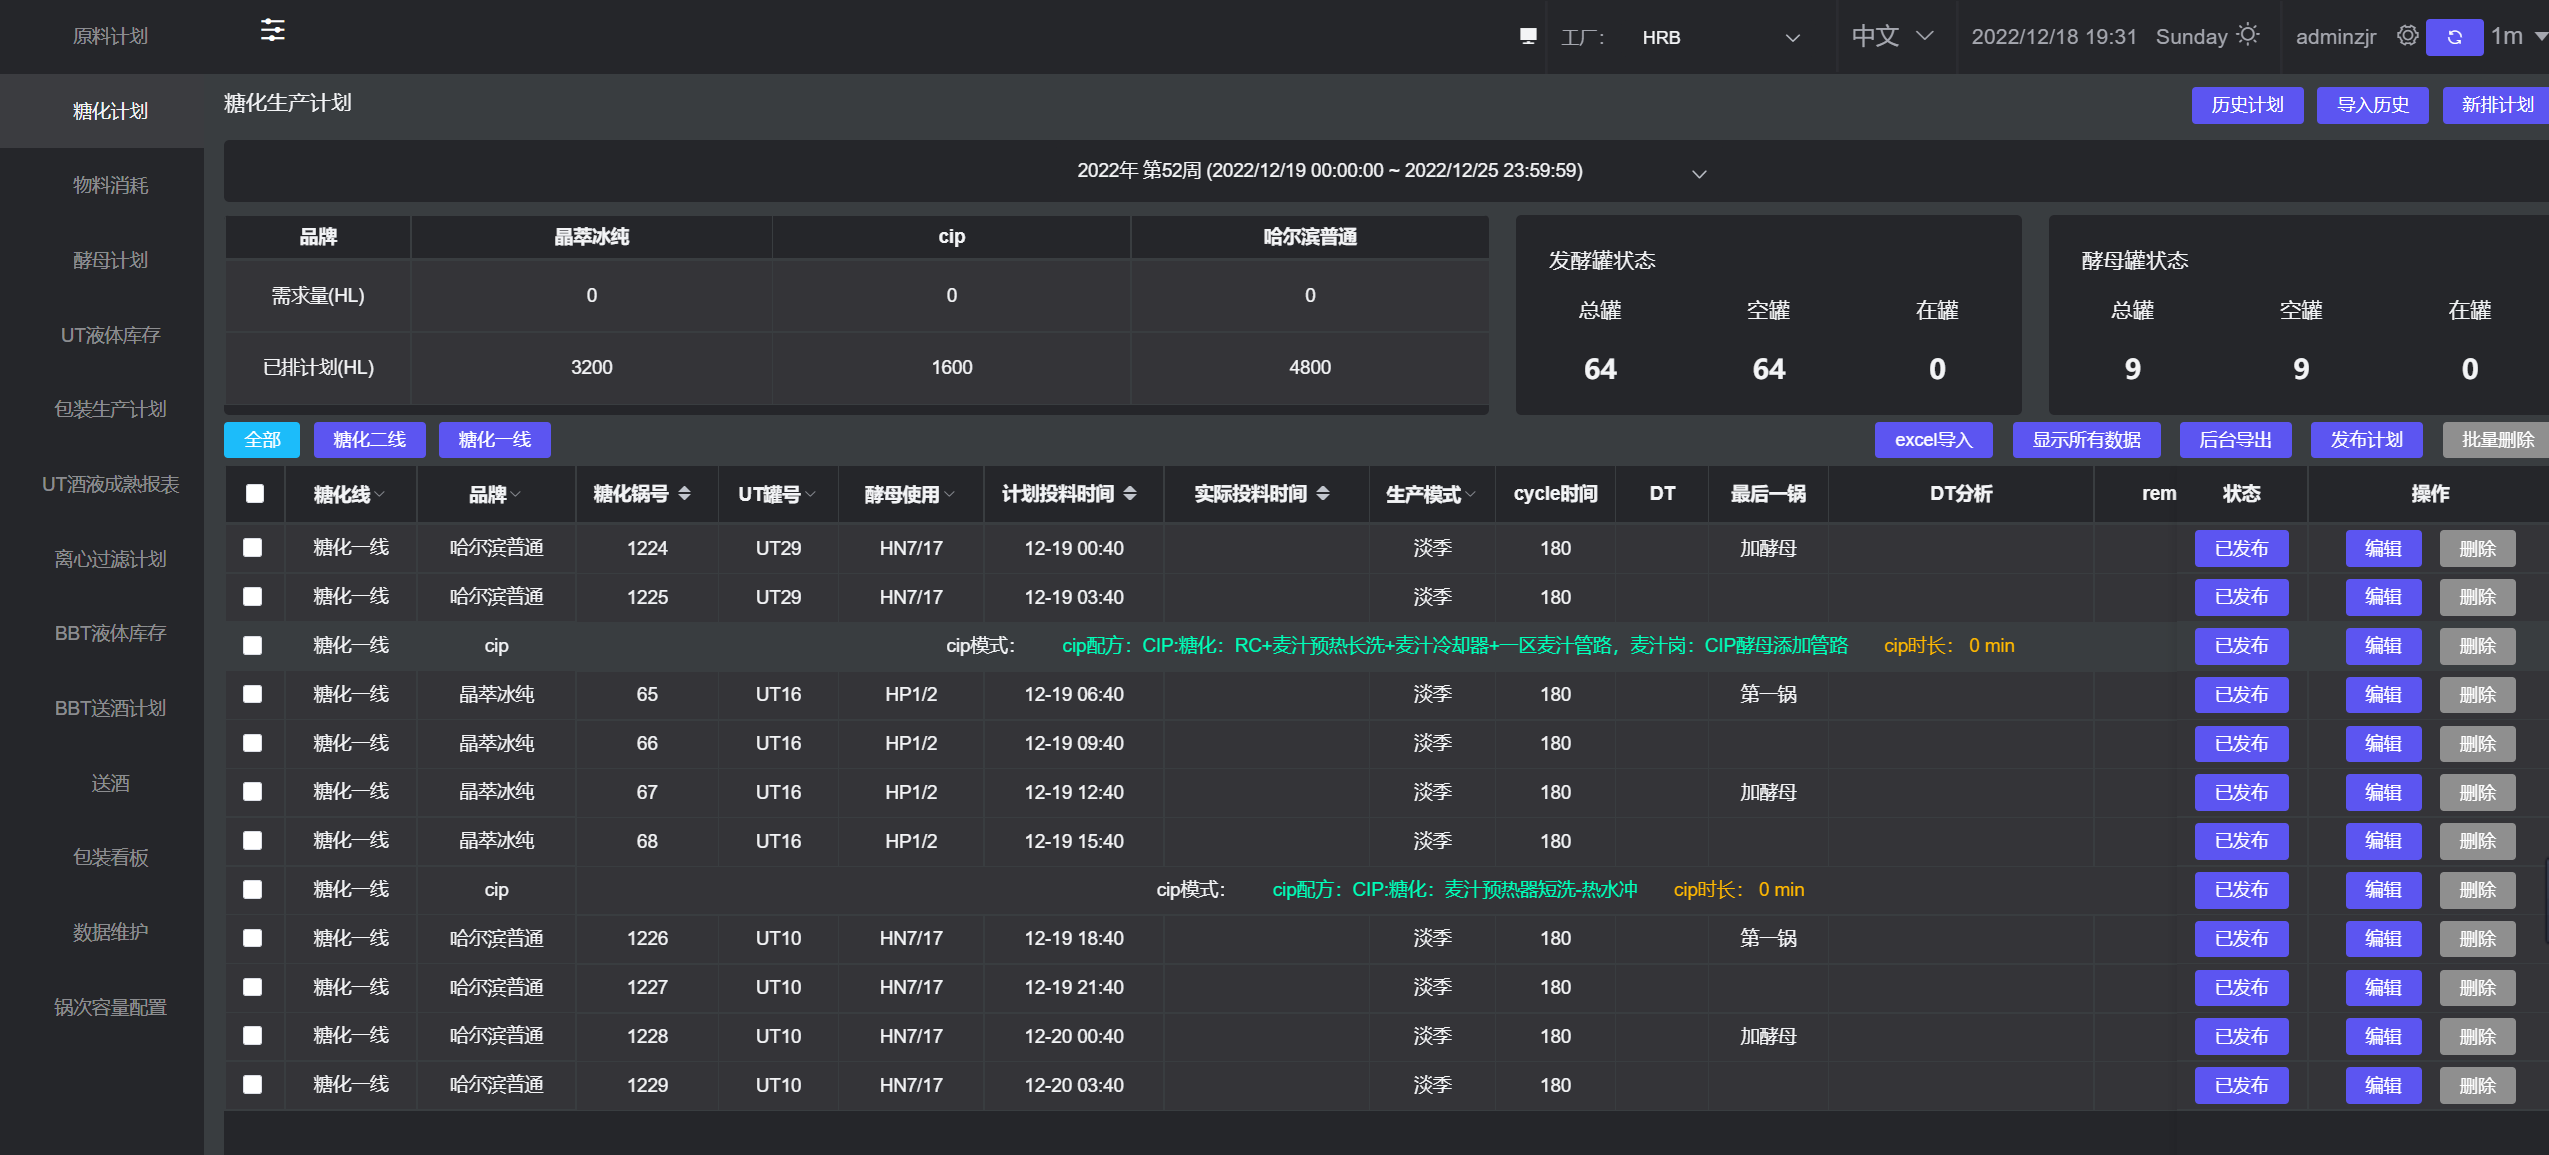Click the 已排计划 4800 value cell
Viewport: 2549px width, 1155px height.
pyautogui.click(x=1309, y=367)
